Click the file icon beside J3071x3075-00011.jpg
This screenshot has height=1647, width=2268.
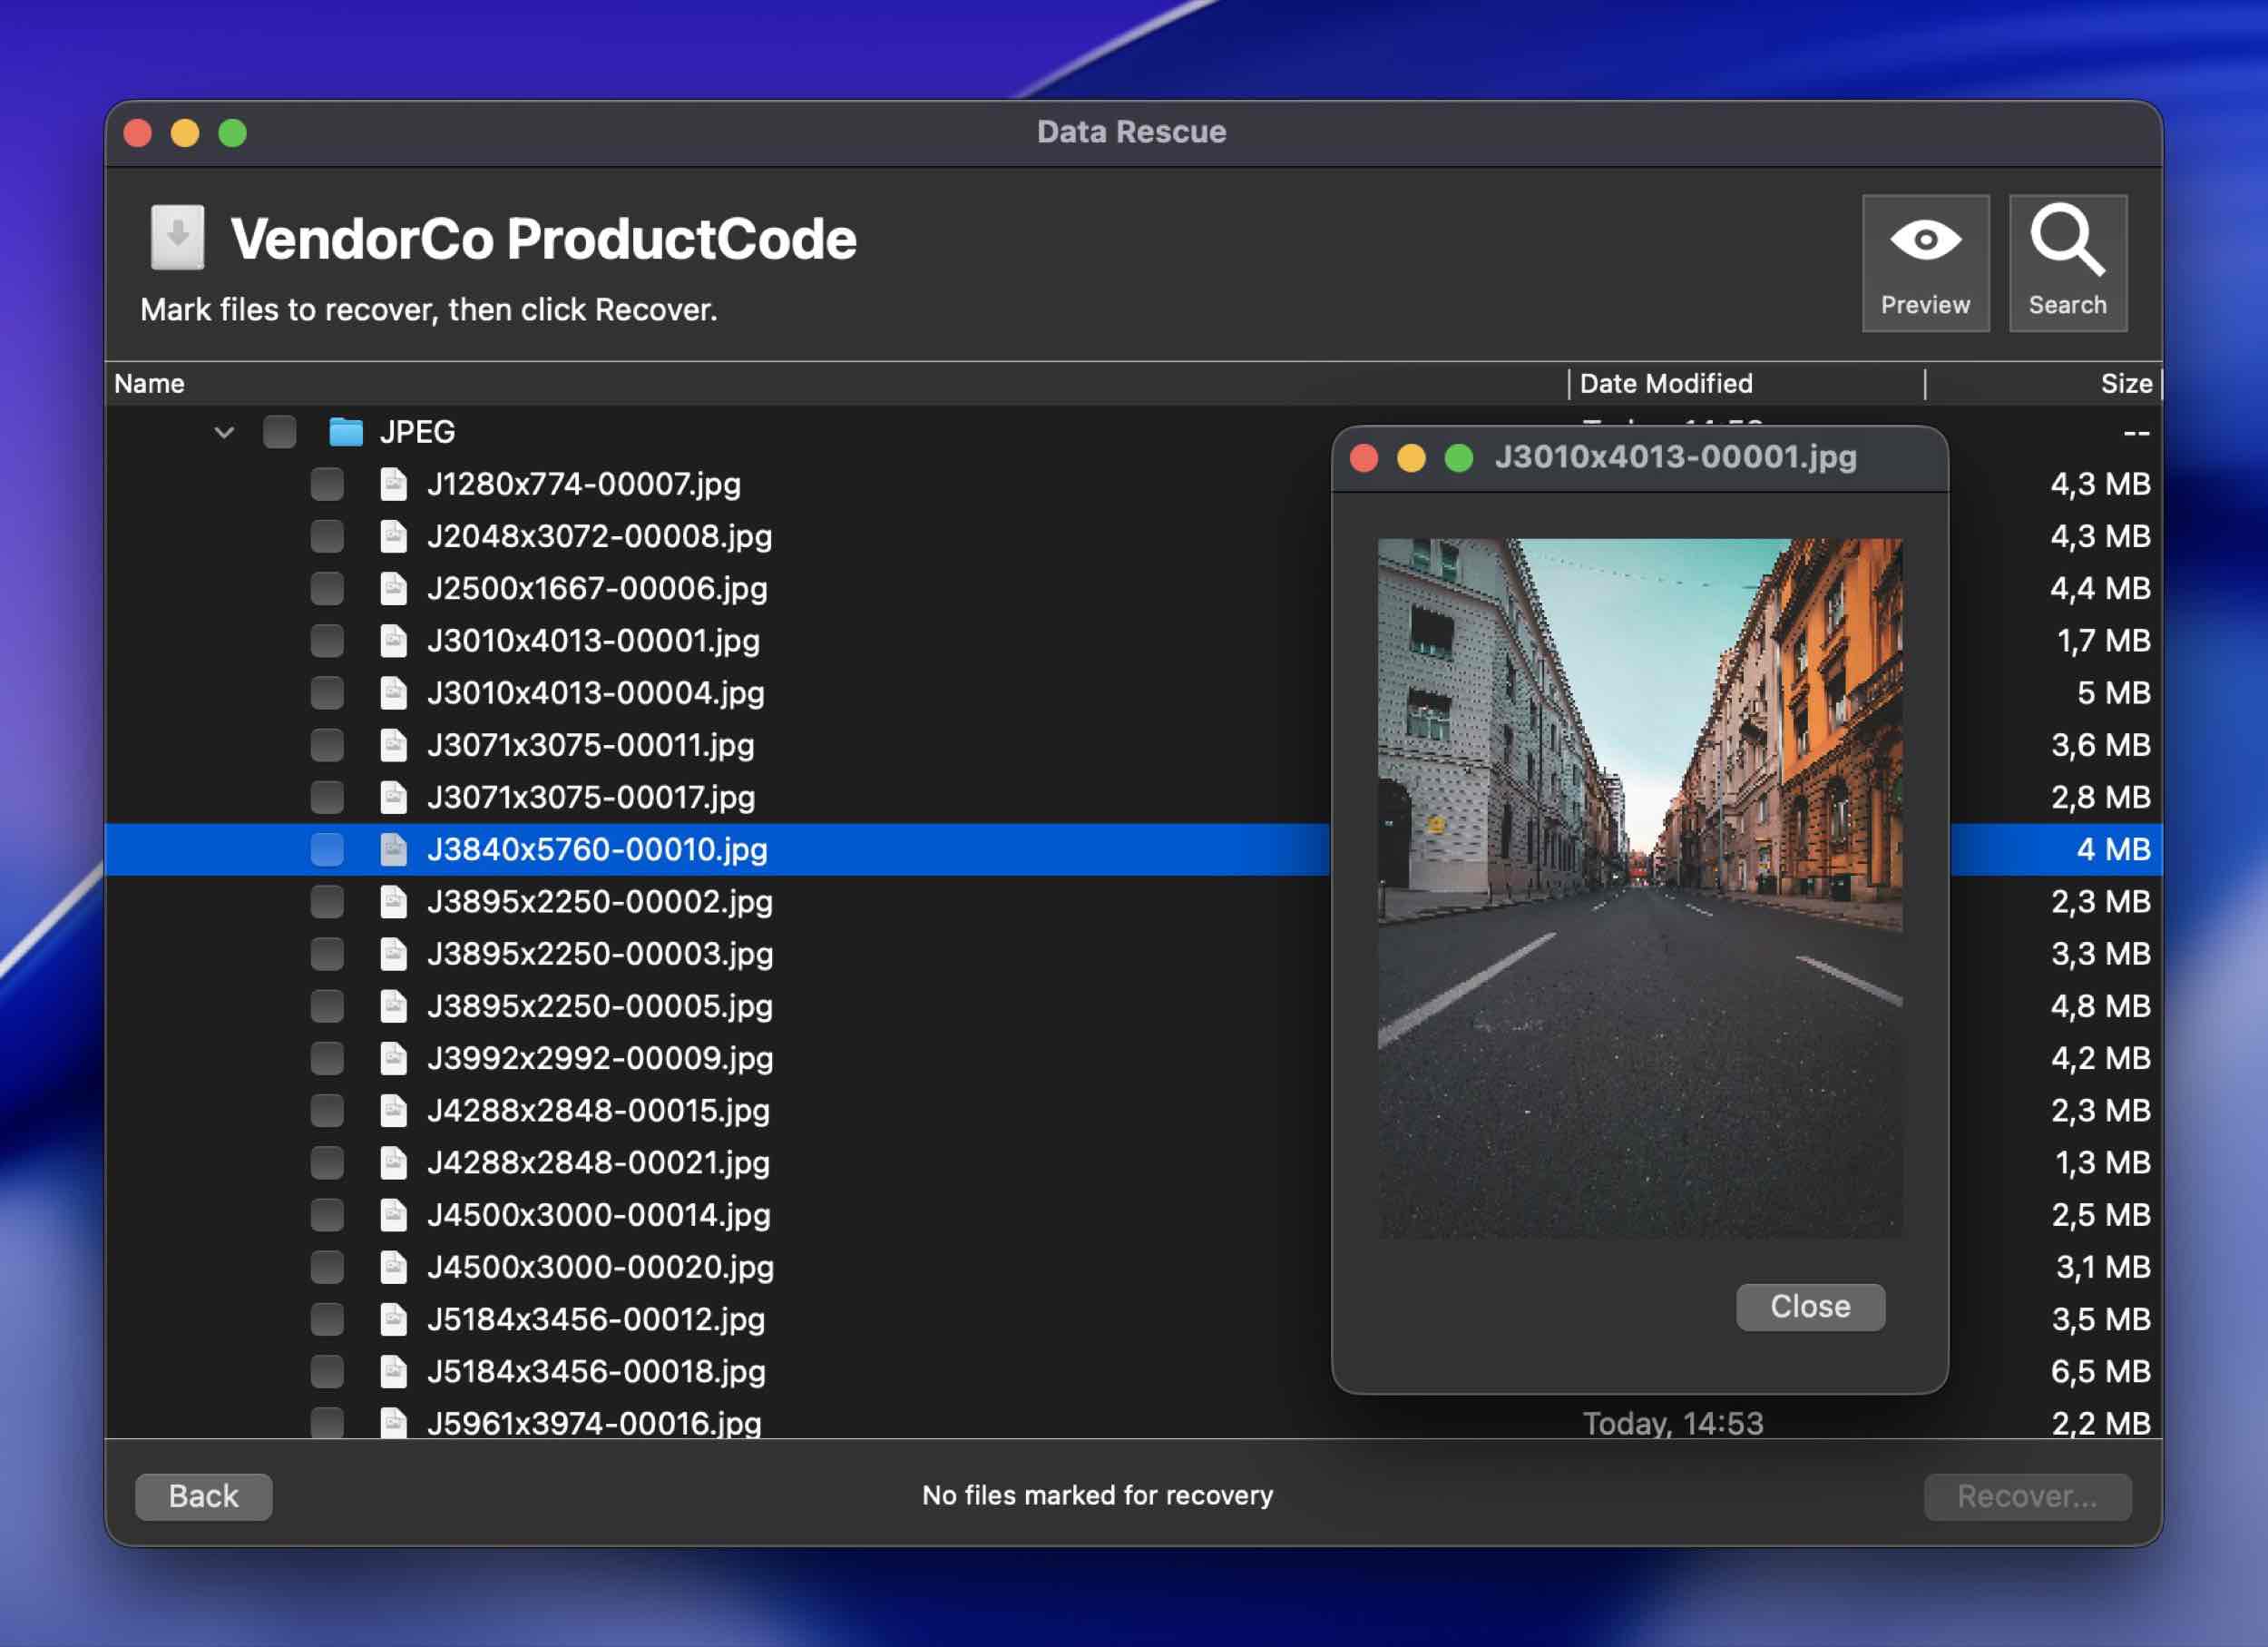point(392,744)
